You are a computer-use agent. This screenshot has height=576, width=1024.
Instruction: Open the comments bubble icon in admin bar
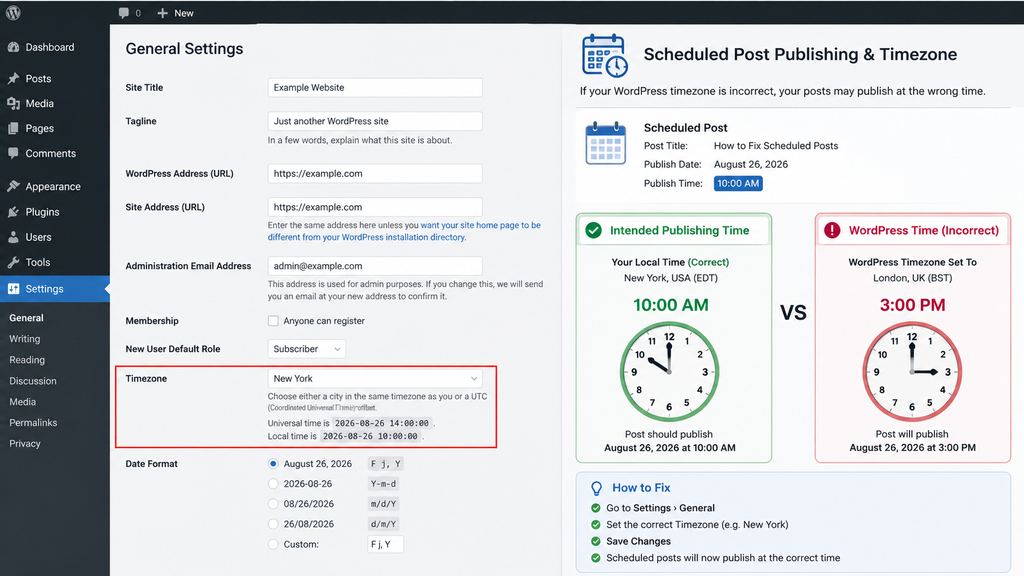(x=123, y=13)
